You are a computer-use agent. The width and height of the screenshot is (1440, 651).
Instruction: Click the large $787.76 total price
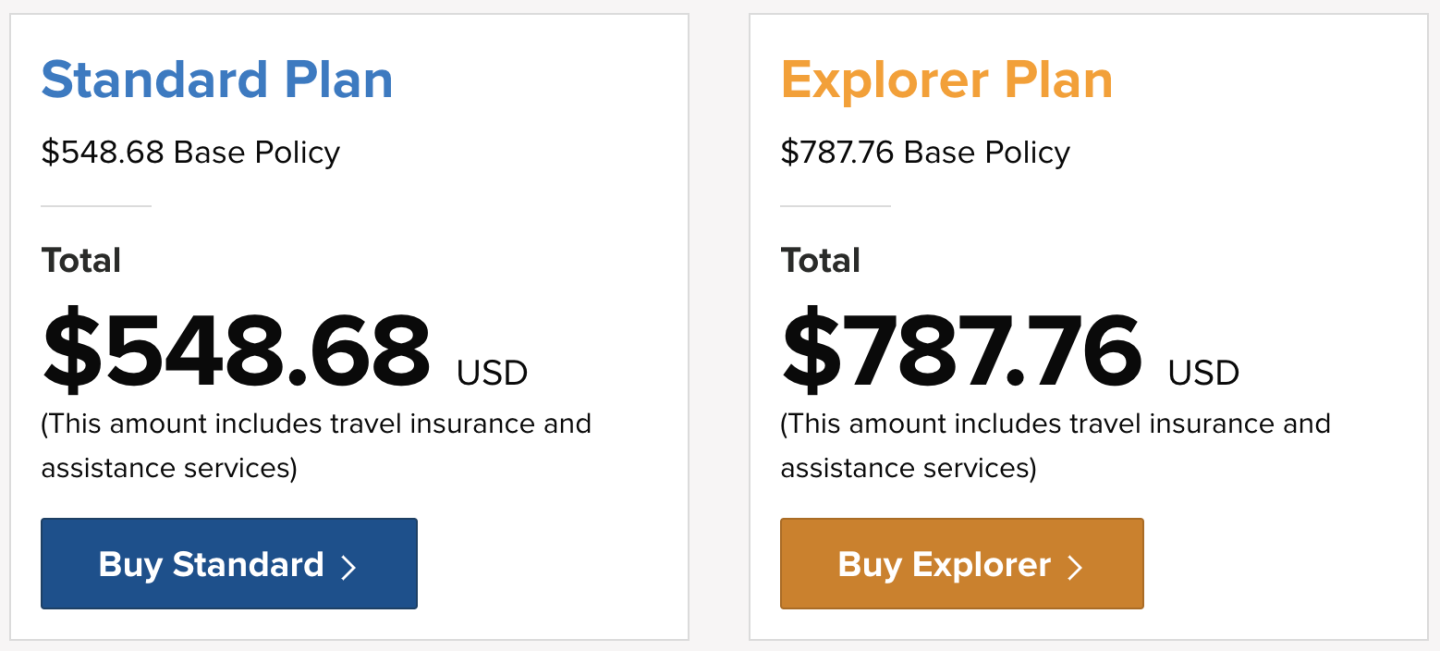pos(961,351)
